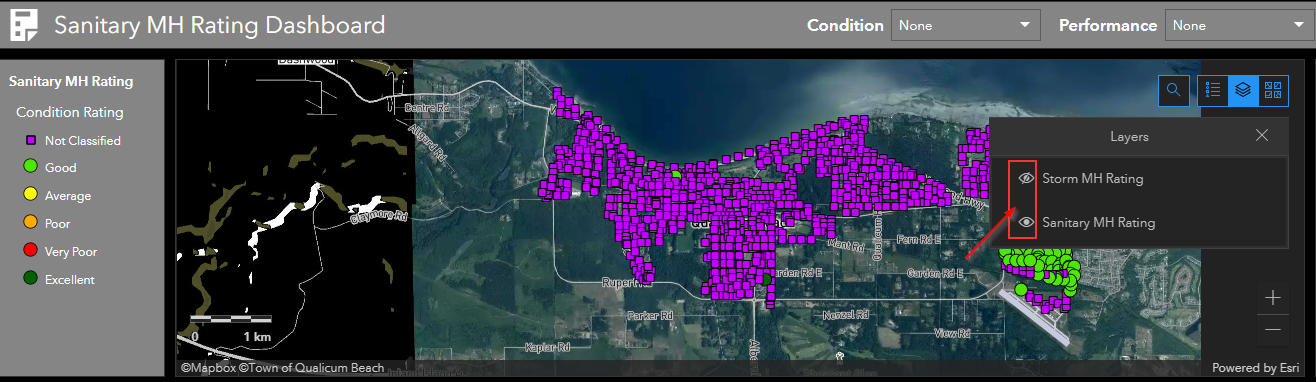Click the Performance filter label
Viewport: 1316px width, 382px height.
pos(1108,26)
